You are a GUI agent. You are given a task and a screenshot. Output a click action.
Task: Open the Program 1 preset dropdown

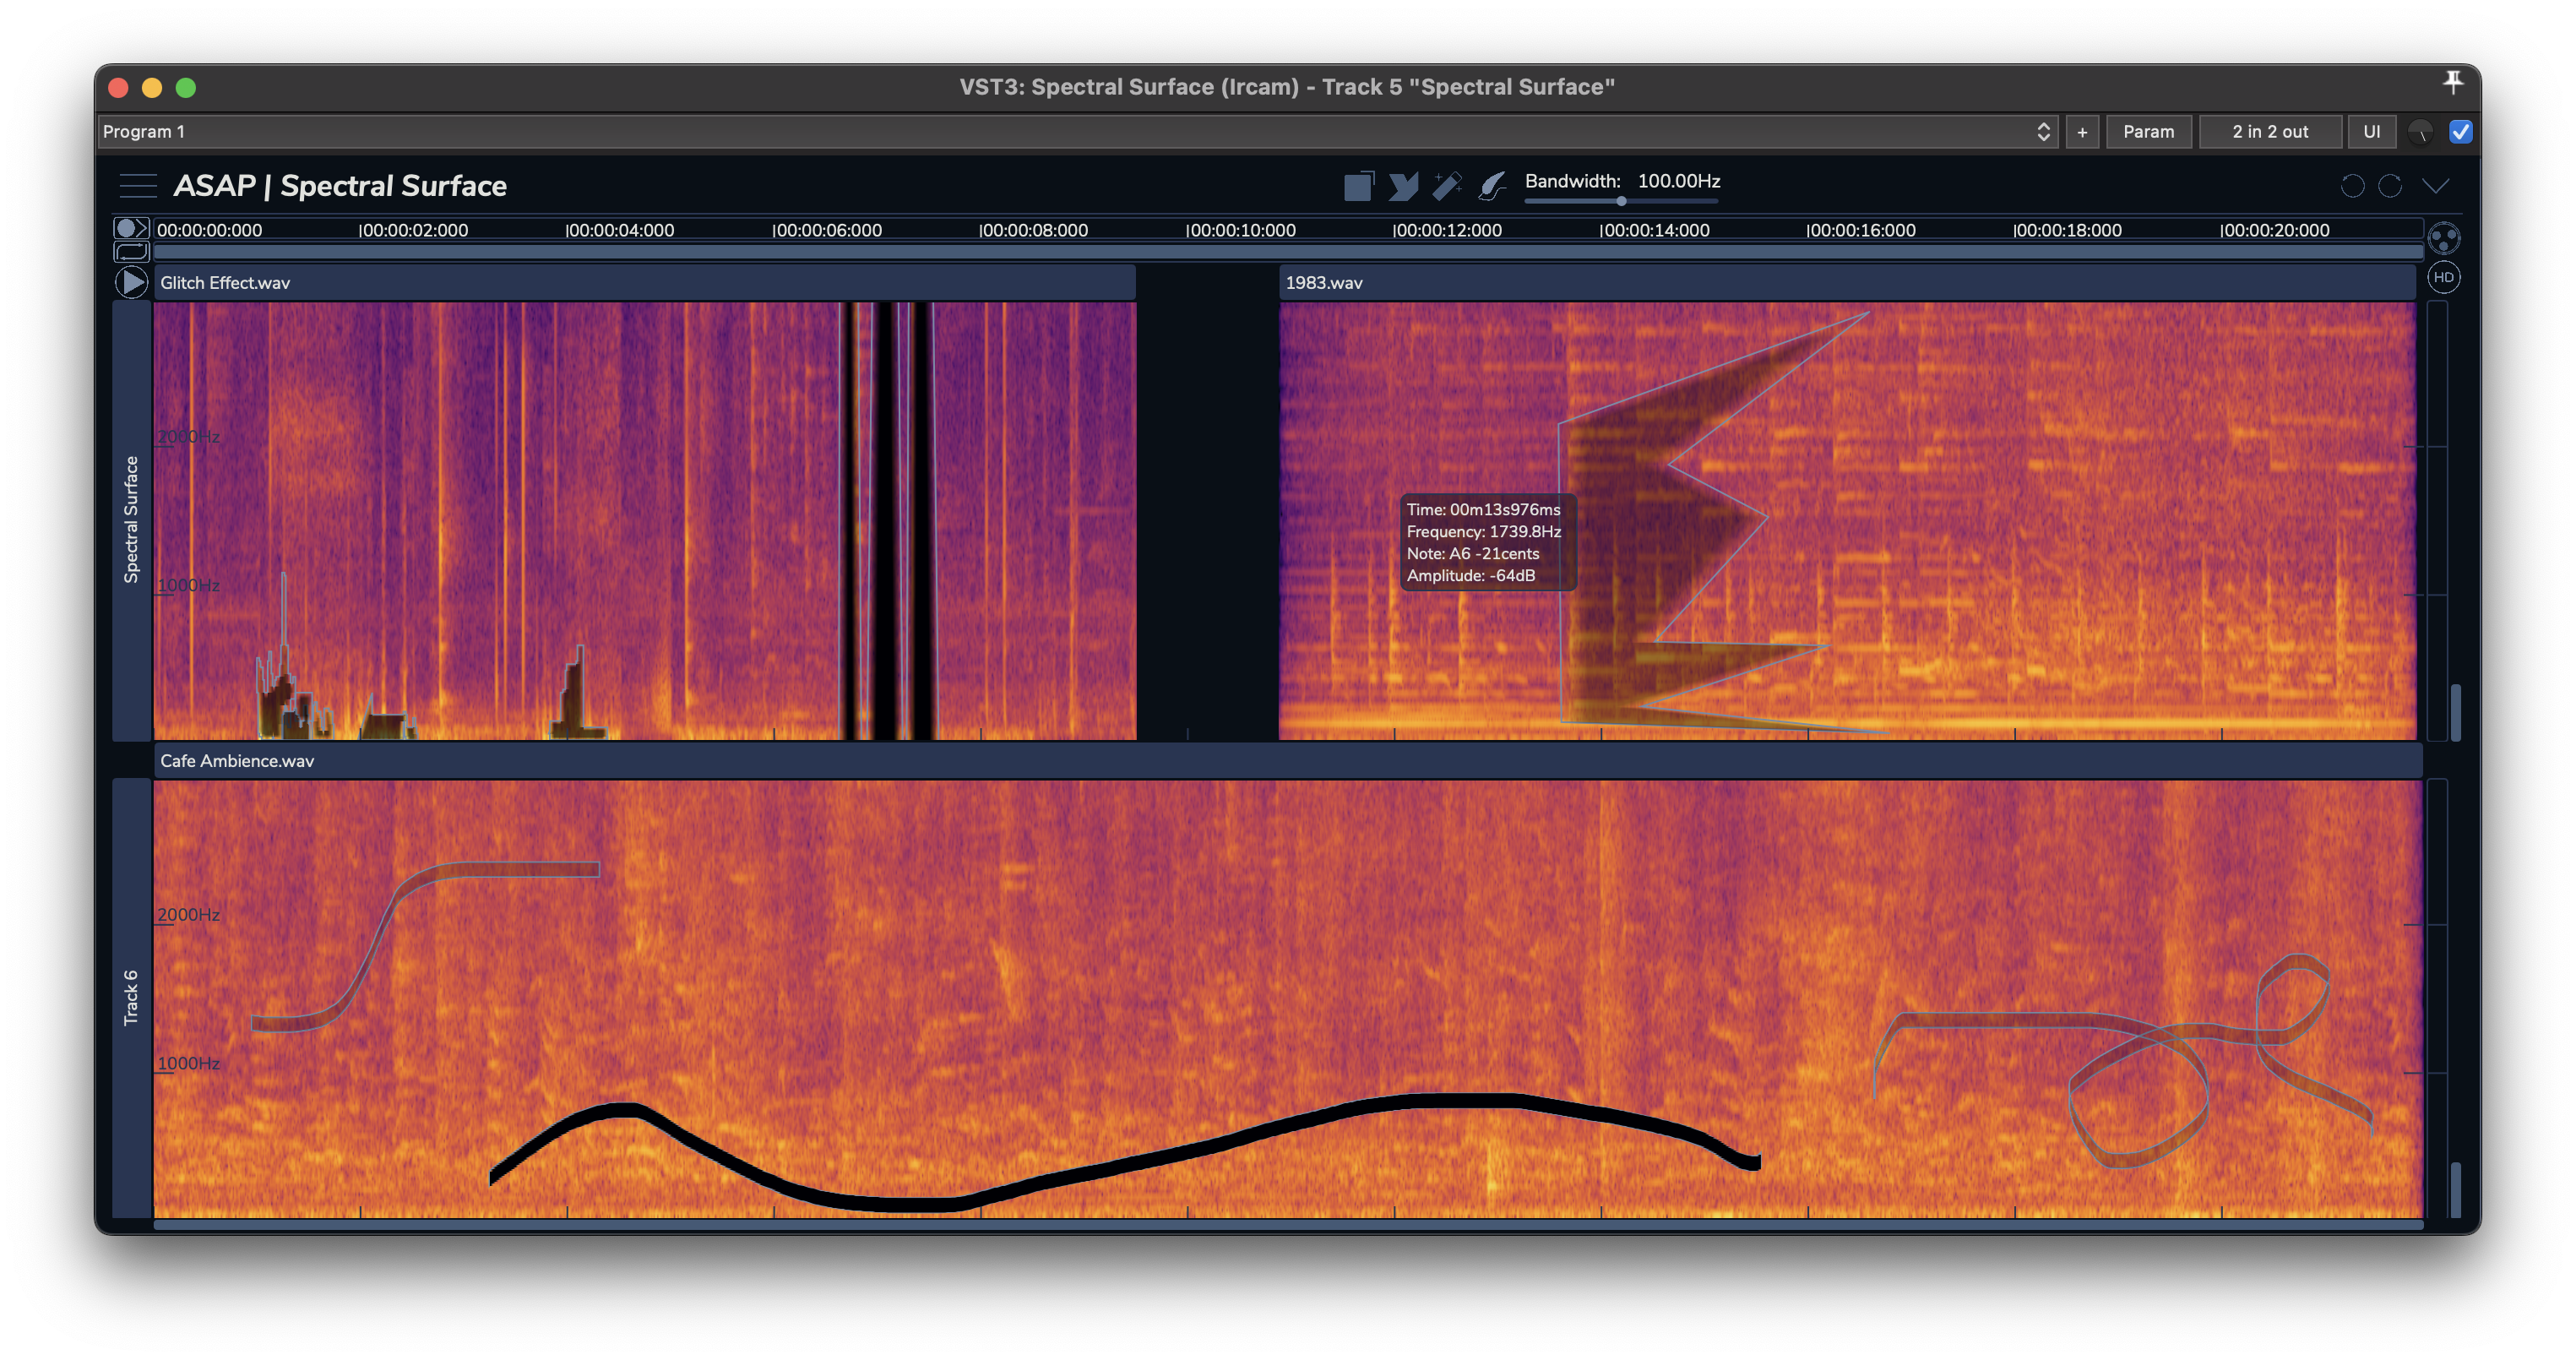tap(1076, 132)
